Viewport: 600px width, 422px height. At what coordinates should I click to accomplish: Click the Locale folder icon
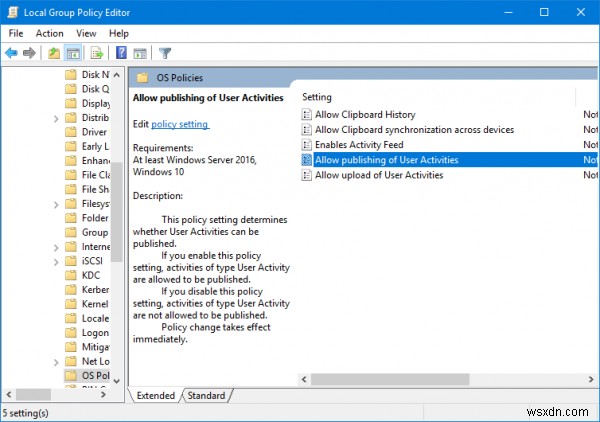[x=71, y=318]
